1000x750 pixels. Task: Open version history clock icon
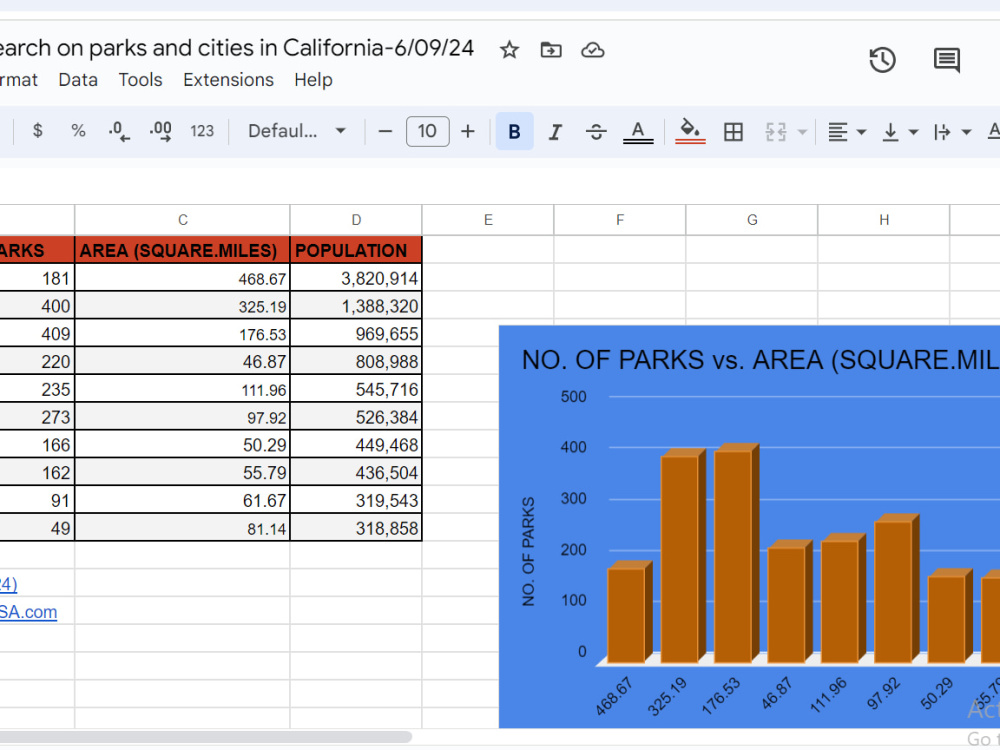(x=883, y=60)
